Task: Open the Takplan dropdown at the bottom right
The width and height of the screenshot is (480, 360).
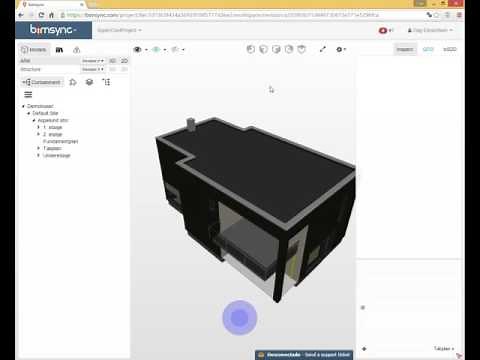Action: click(x=444, y=349)
